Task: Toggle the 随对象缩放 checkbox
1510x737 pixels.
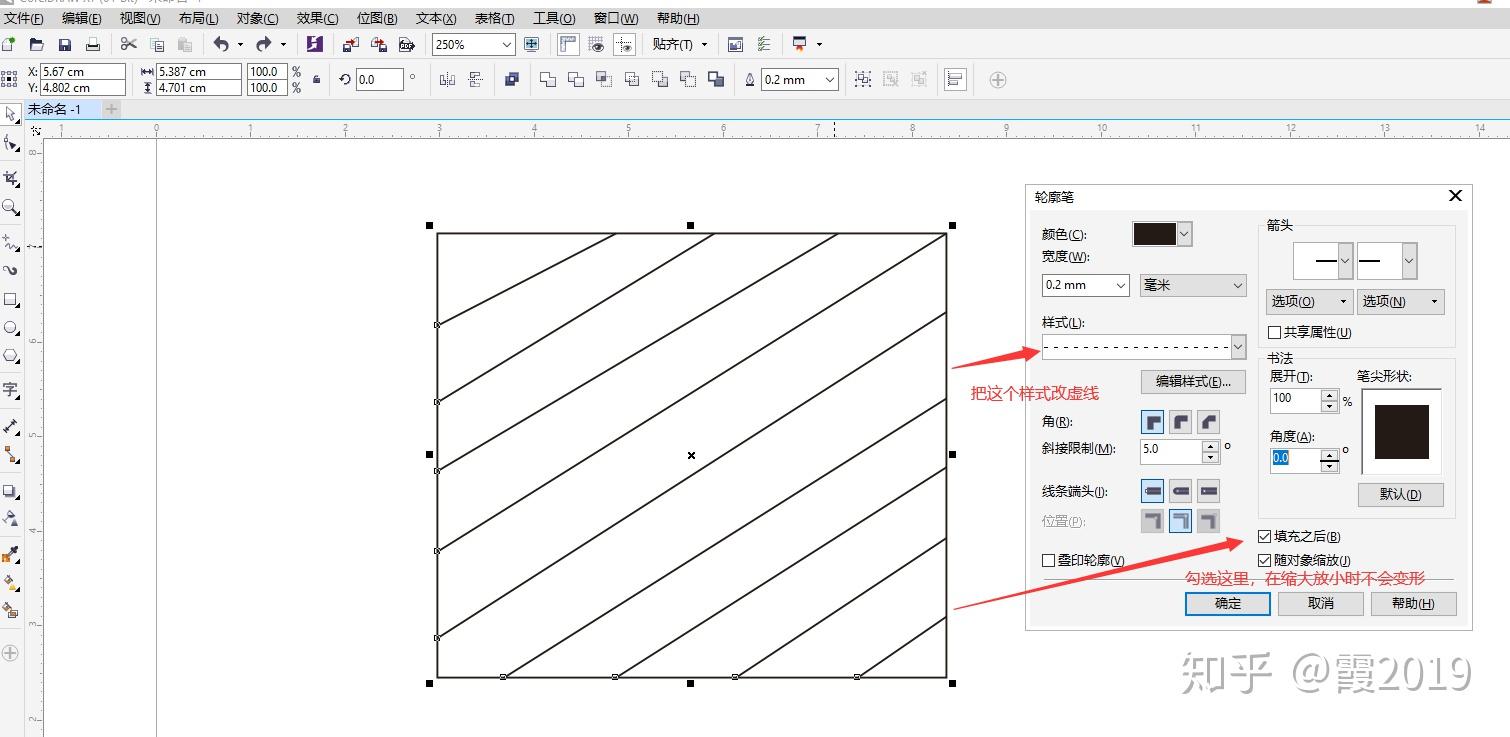Action: [1265, 561]
